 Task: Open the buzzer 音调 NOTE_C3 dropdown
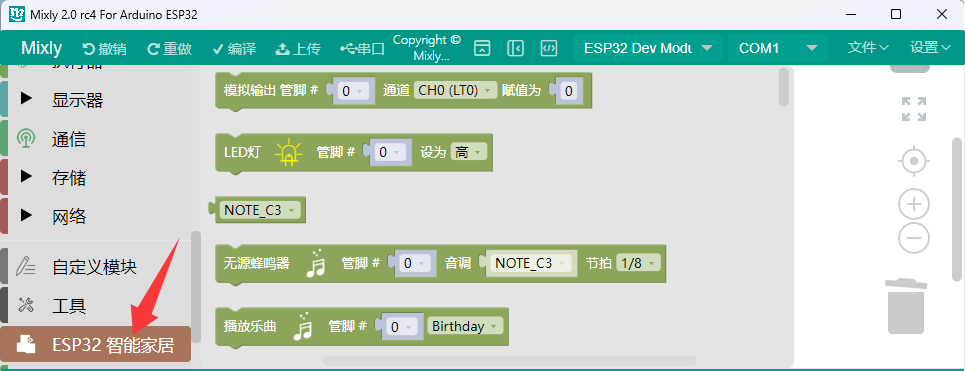531,263
